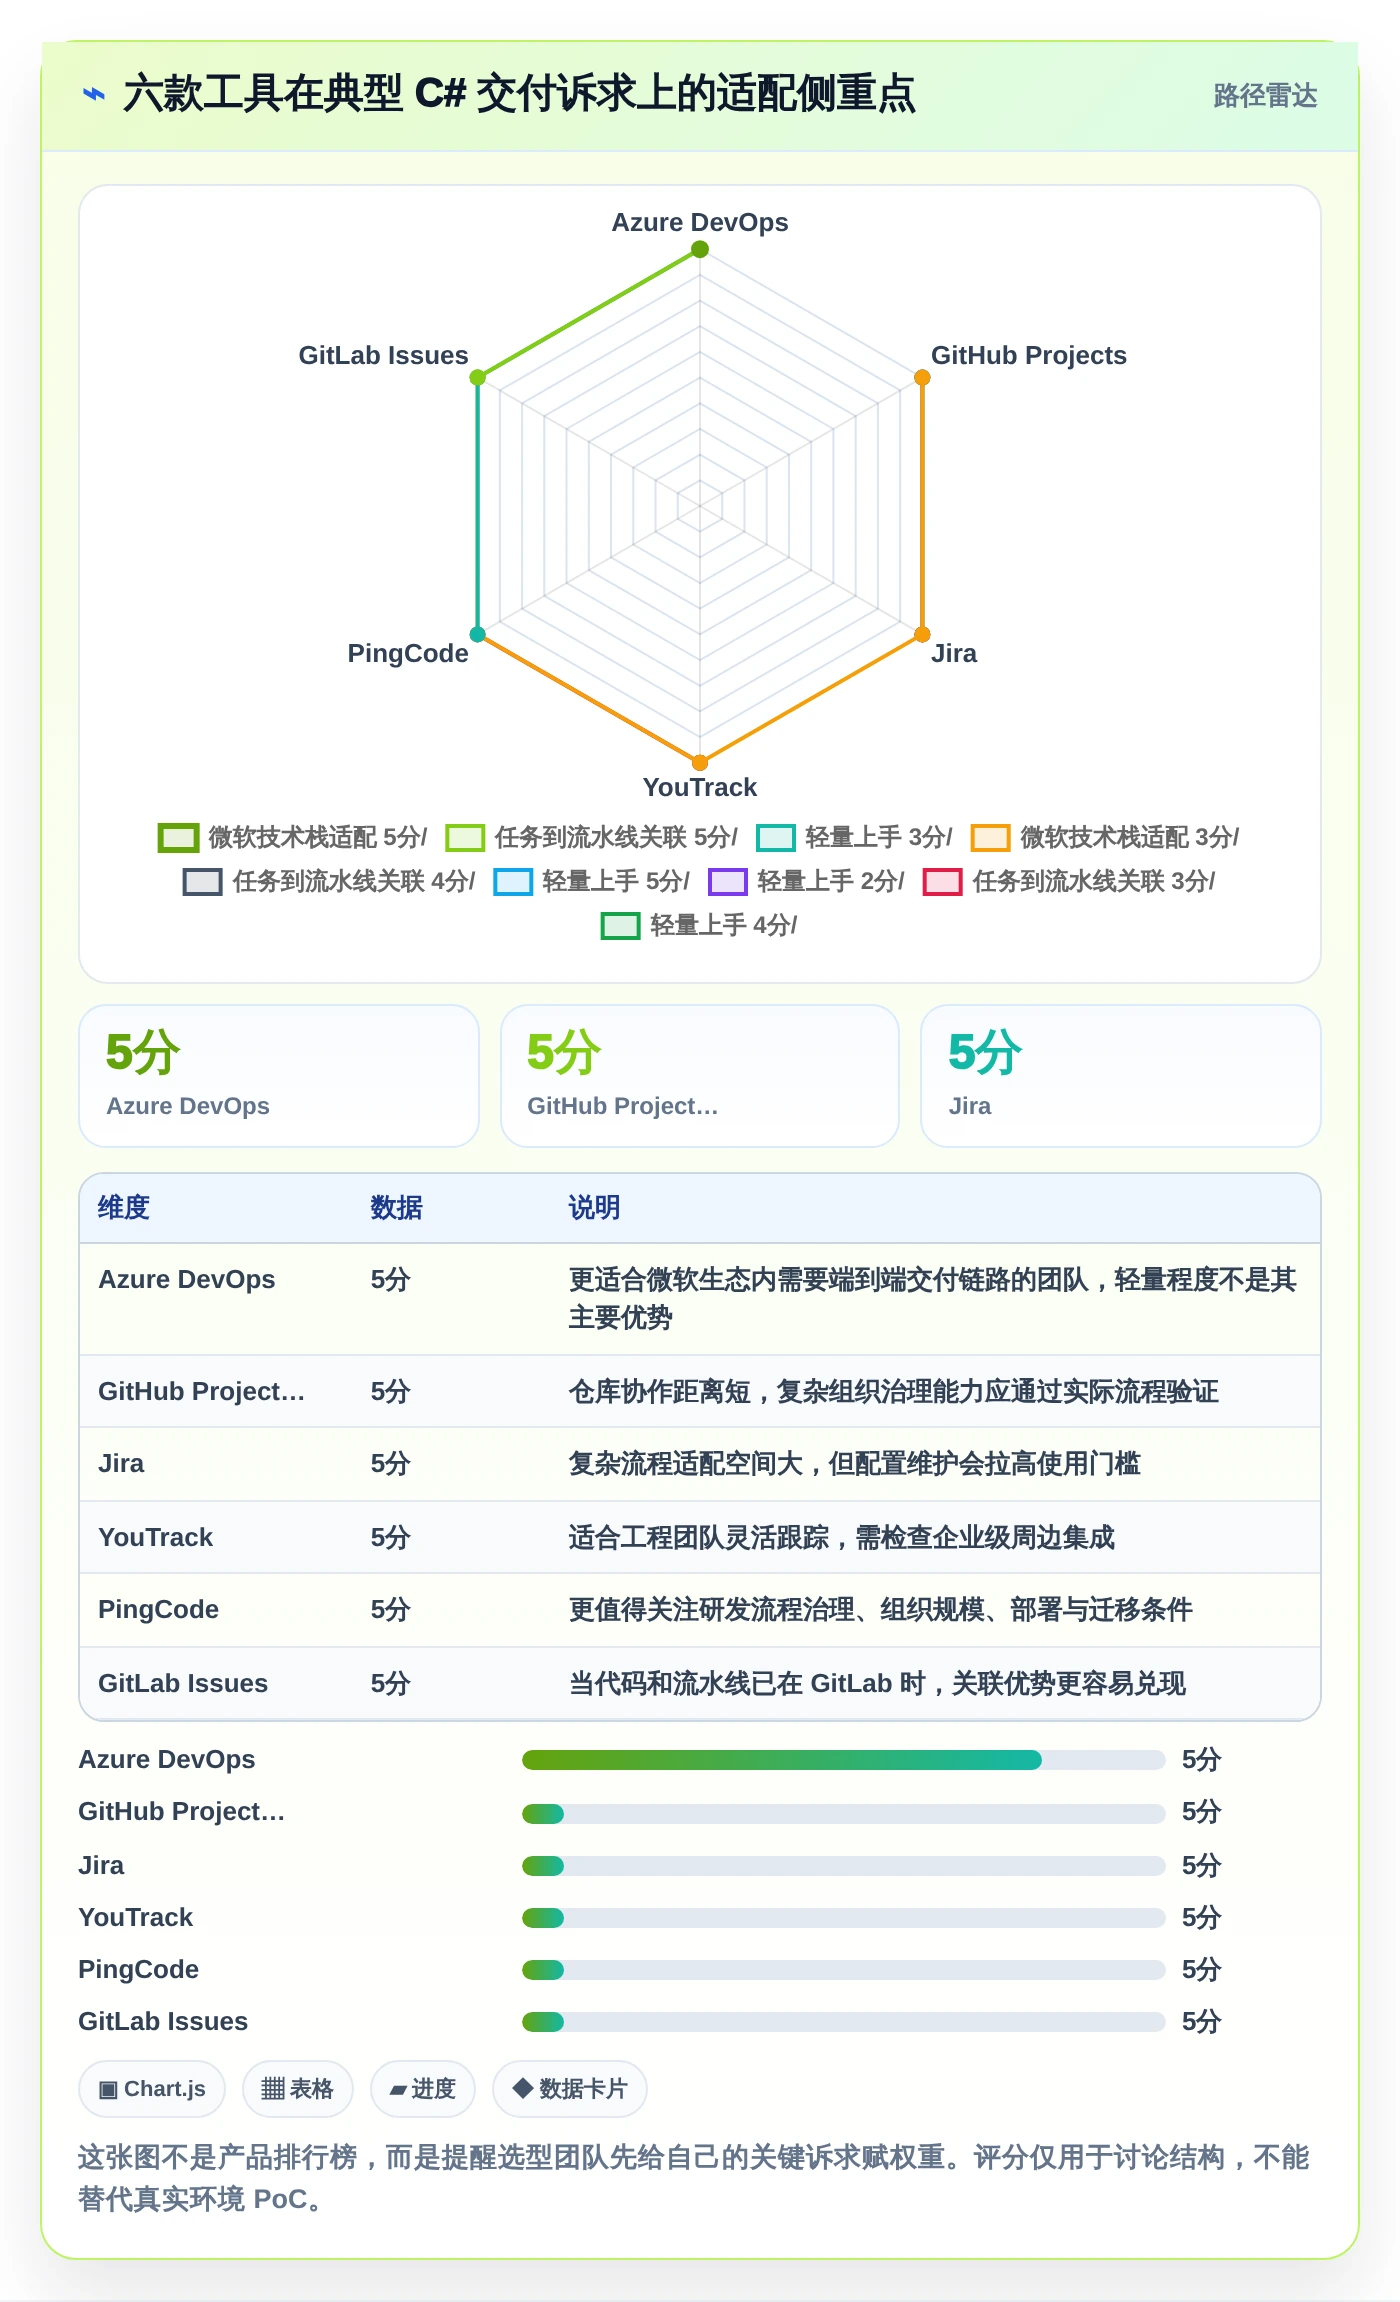The width and height of the screenshot is (1400, 2302).
Task: Click the 进度 tag chip
Action: pos(422,2089)
